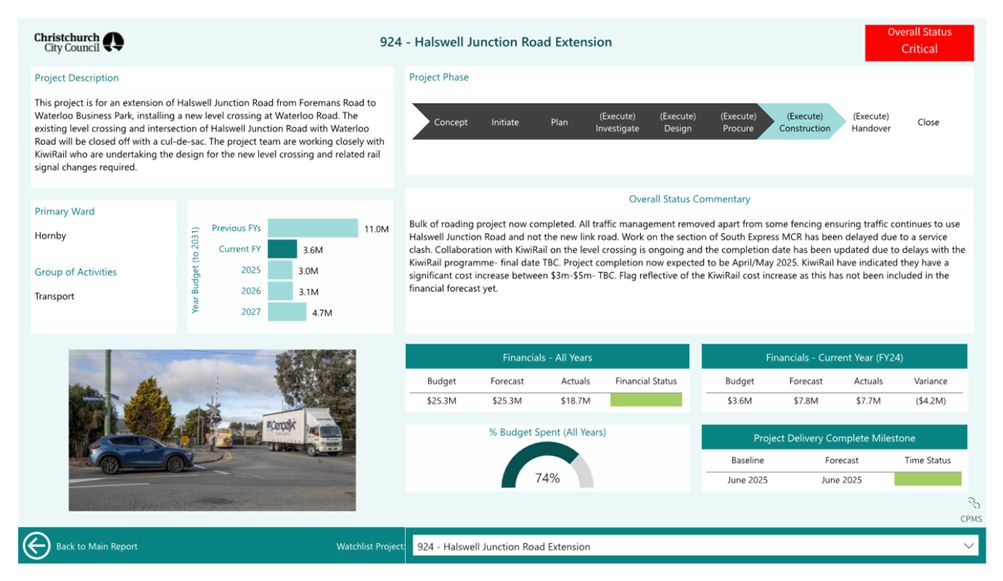The image size is (1003, 581).
Task: Select the Concept phase arrow
Action: pos(450,122)
